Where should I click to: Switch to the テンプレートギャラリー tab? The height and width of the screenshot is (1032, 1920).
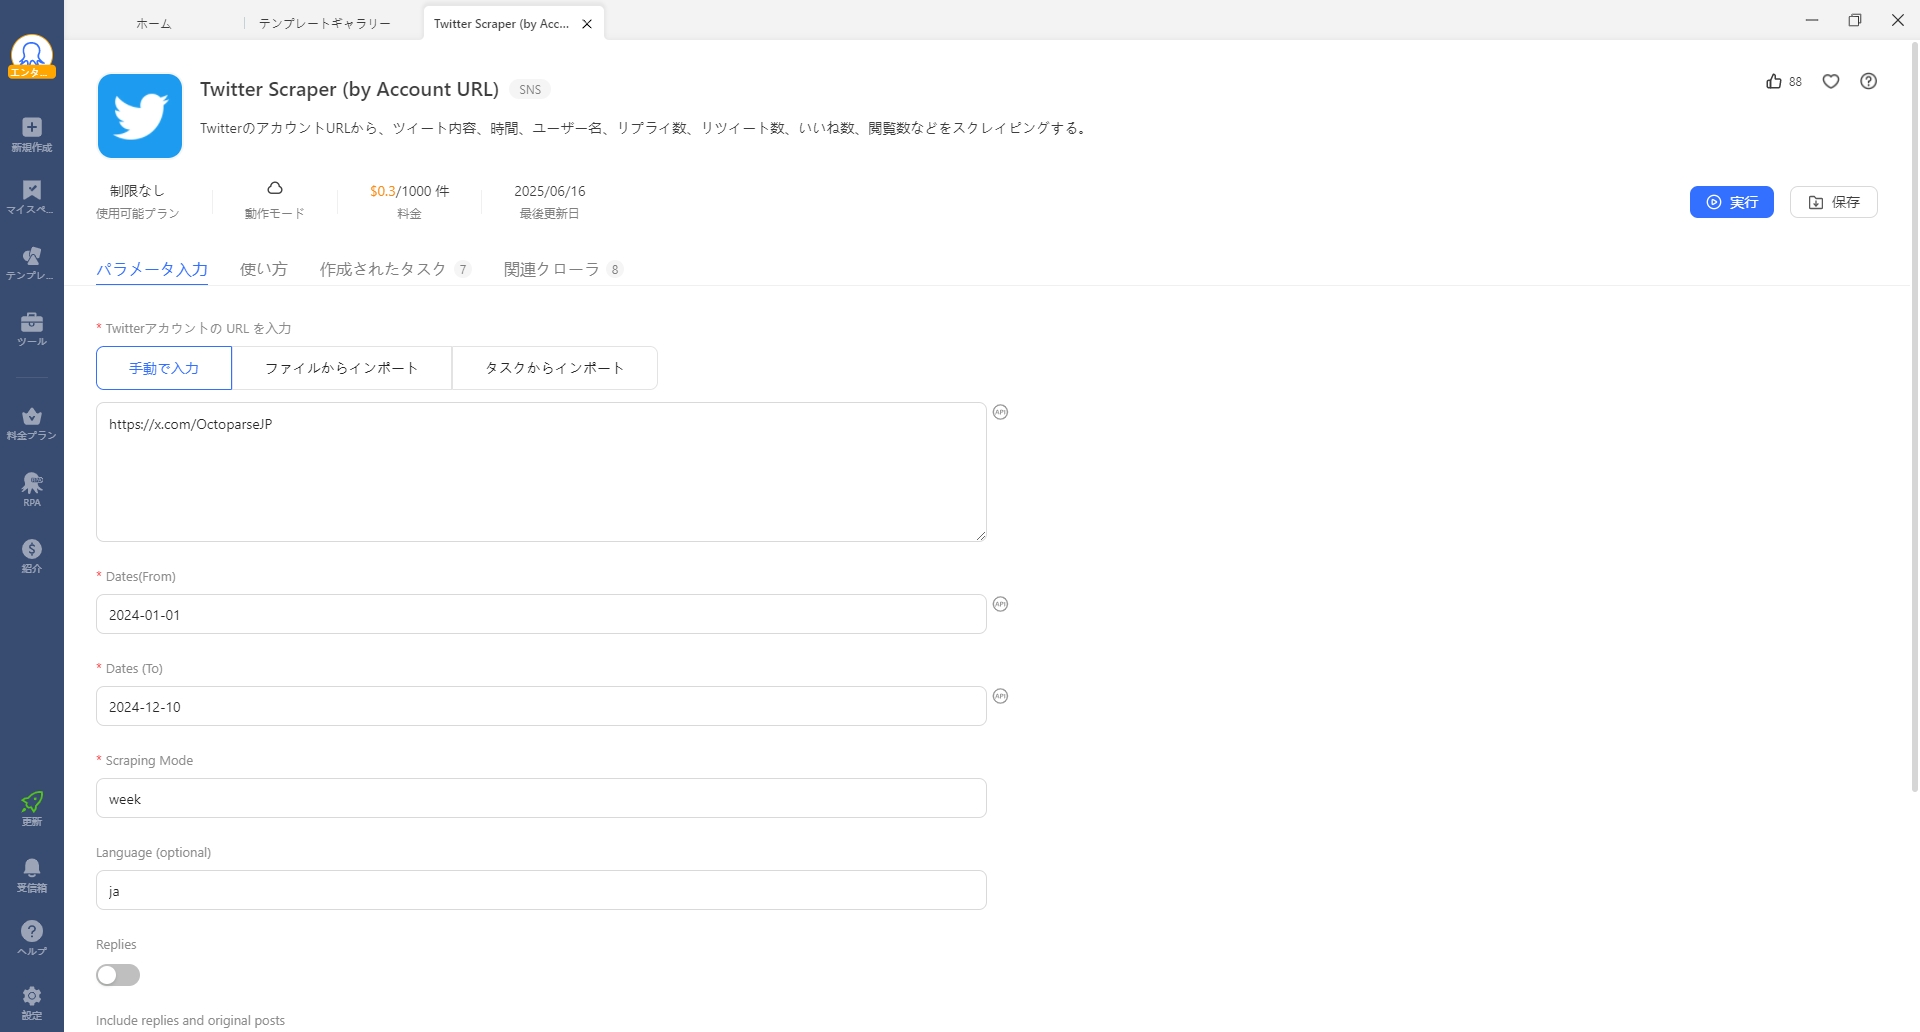click(325, 24)
